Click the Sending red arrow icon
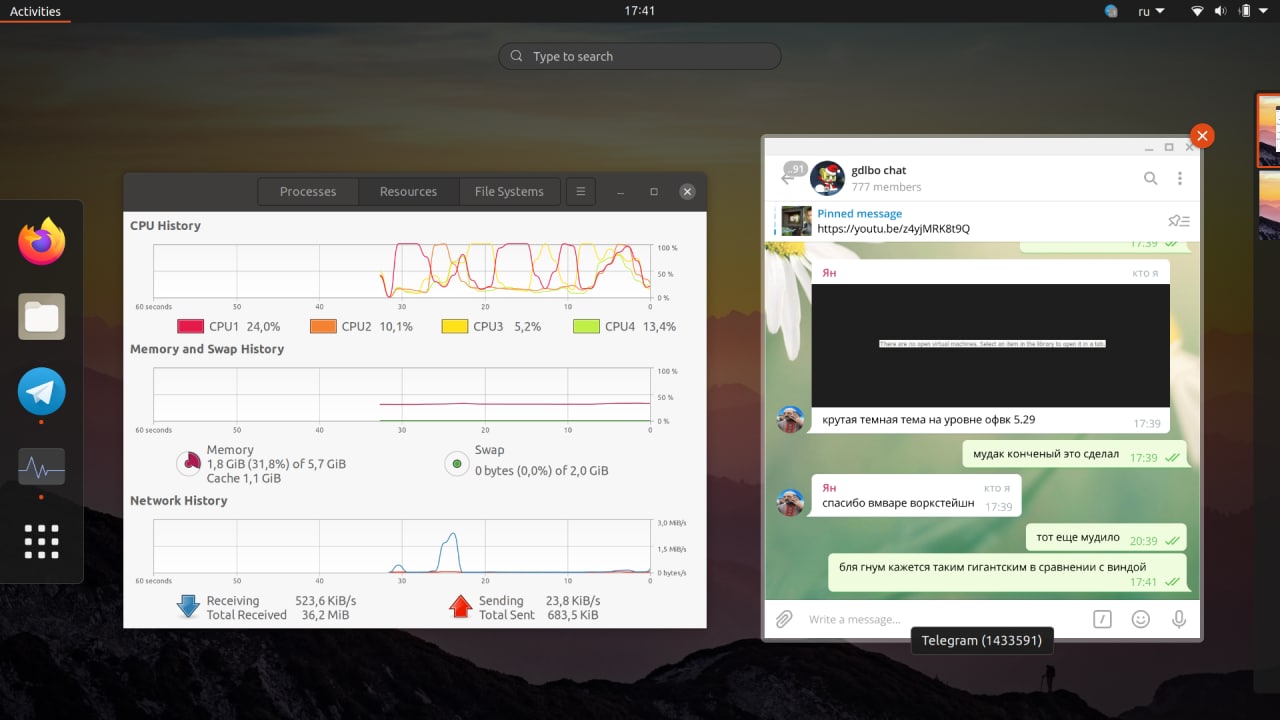This screenshot has height=720, width=1280. coord(460,606)
